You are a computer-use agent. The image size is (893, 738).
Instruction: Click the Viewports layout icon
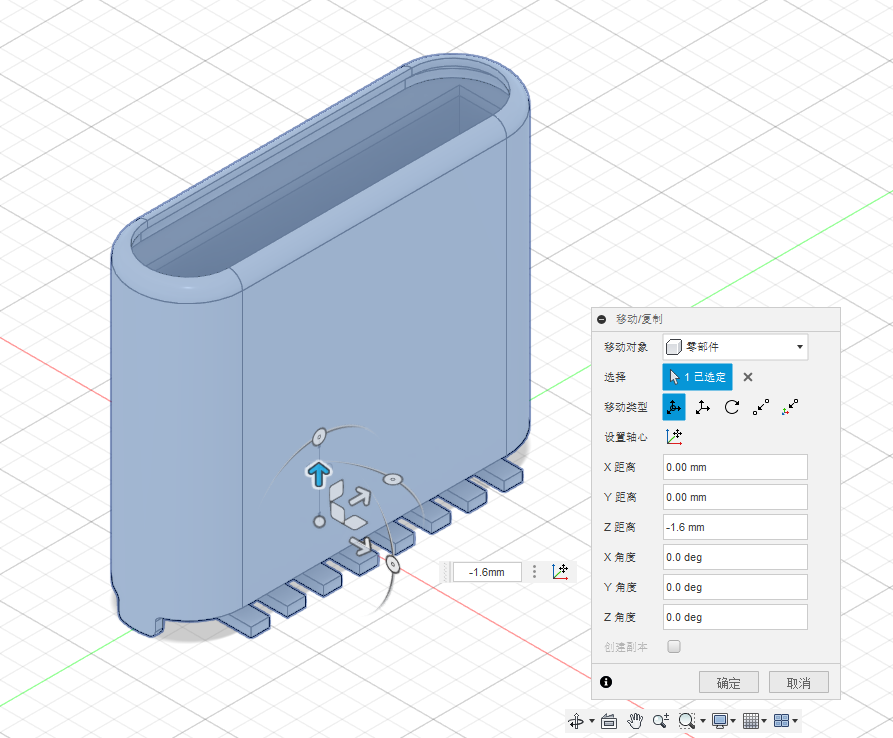tap(781, 721)
